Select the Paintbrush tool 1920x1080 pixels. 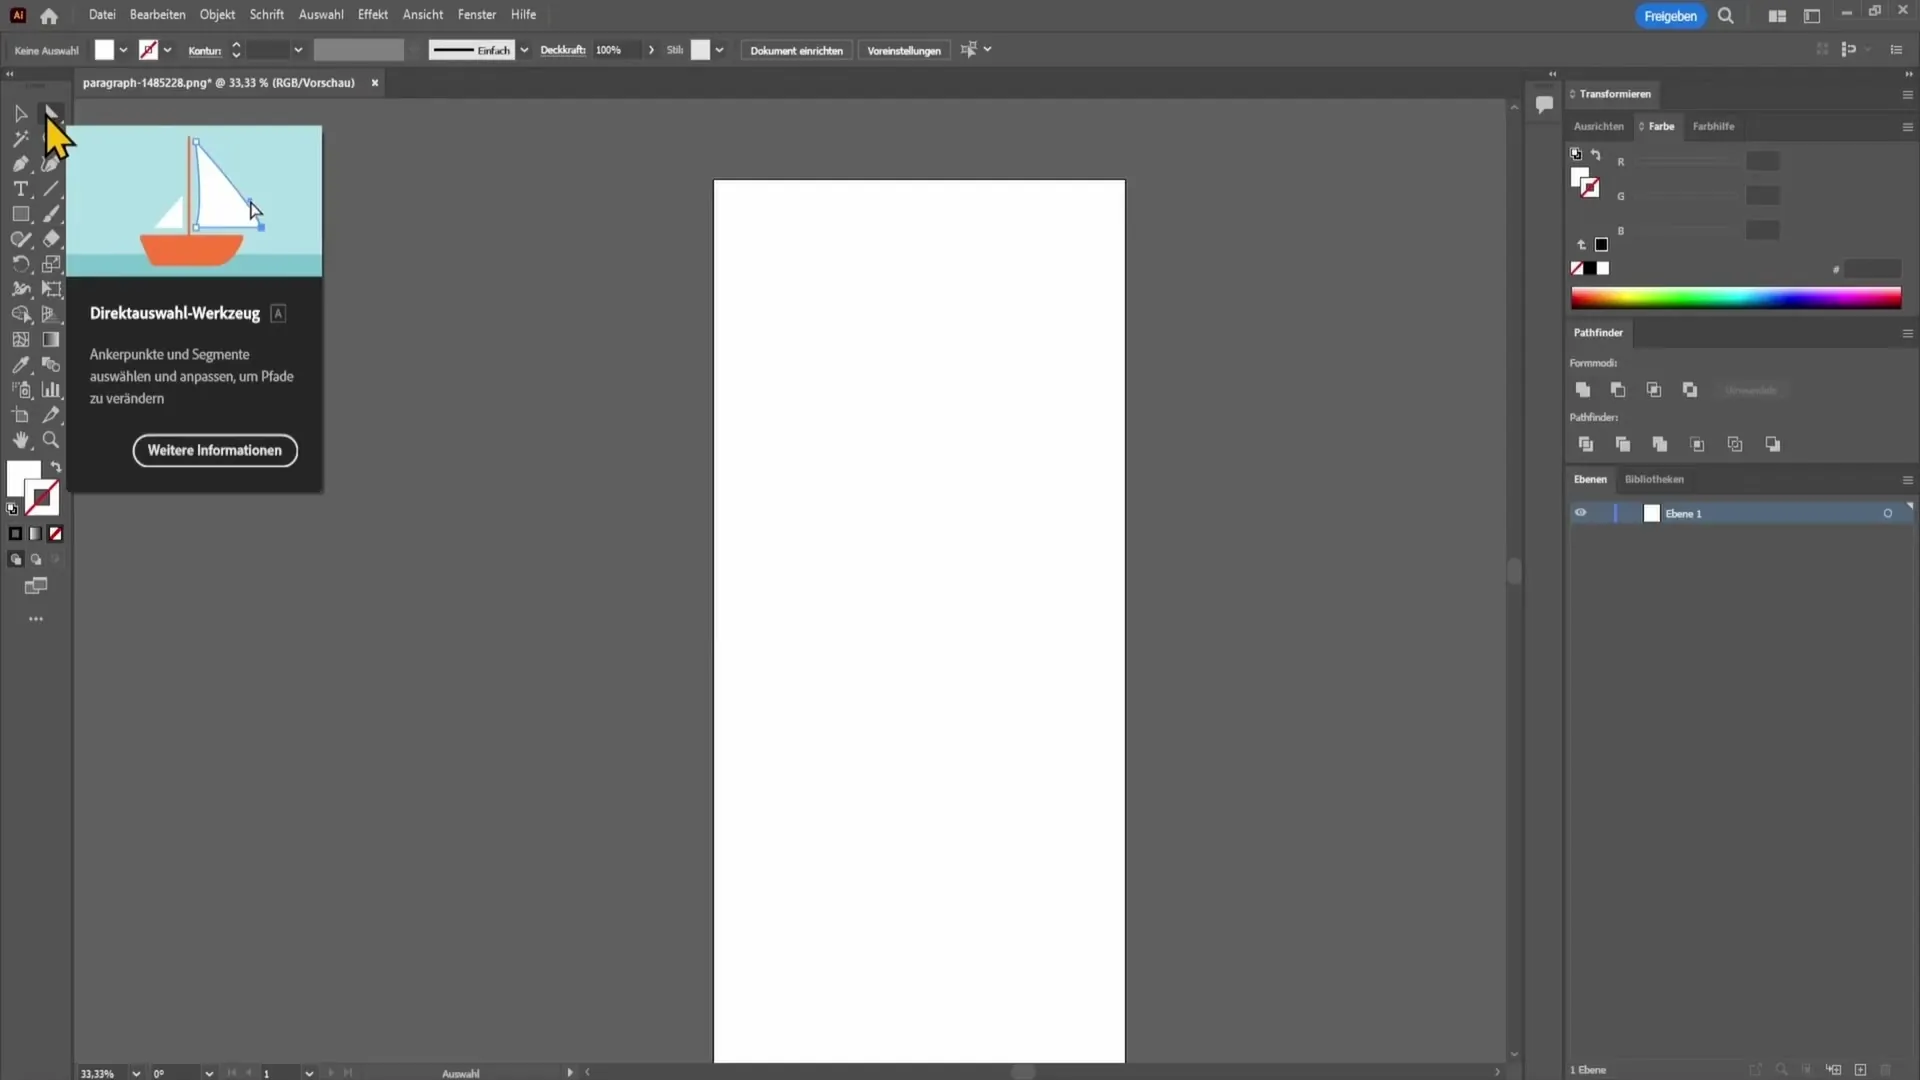(51, 214)
